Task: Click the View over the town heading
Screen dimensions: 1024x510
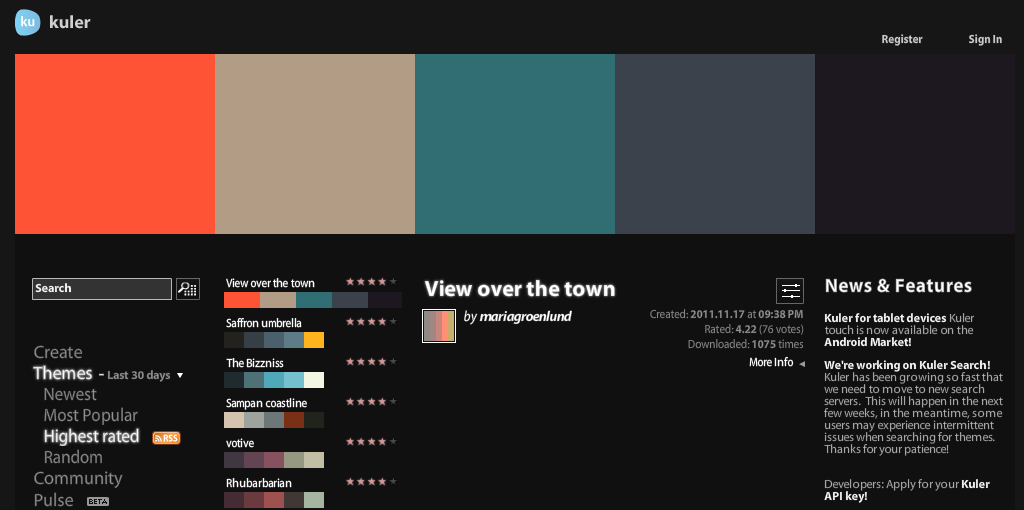Action: point(520,289)
